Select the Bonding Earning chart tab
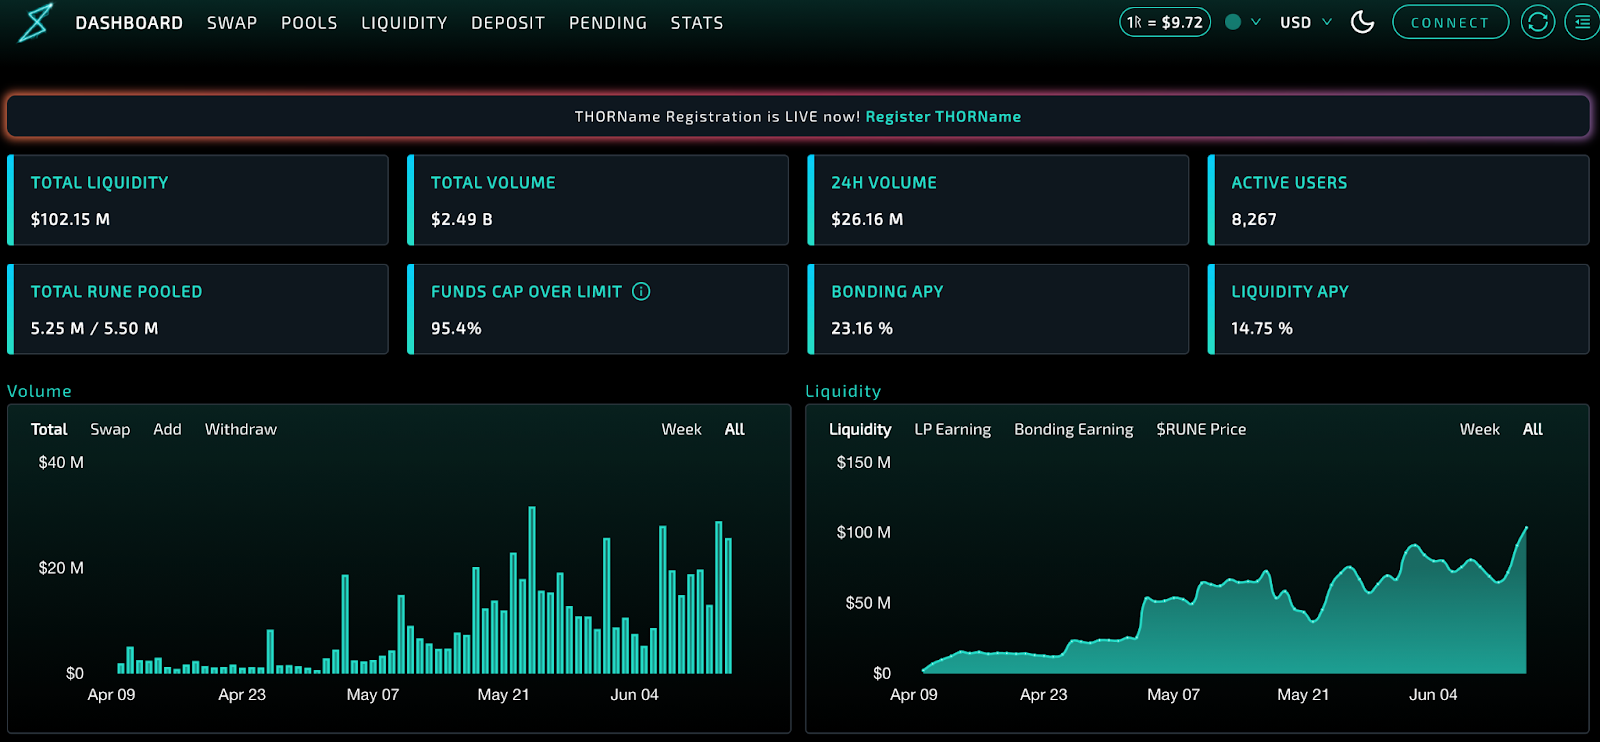The width and height of the screenshot is (1600, 742). tap(1073, 429)
